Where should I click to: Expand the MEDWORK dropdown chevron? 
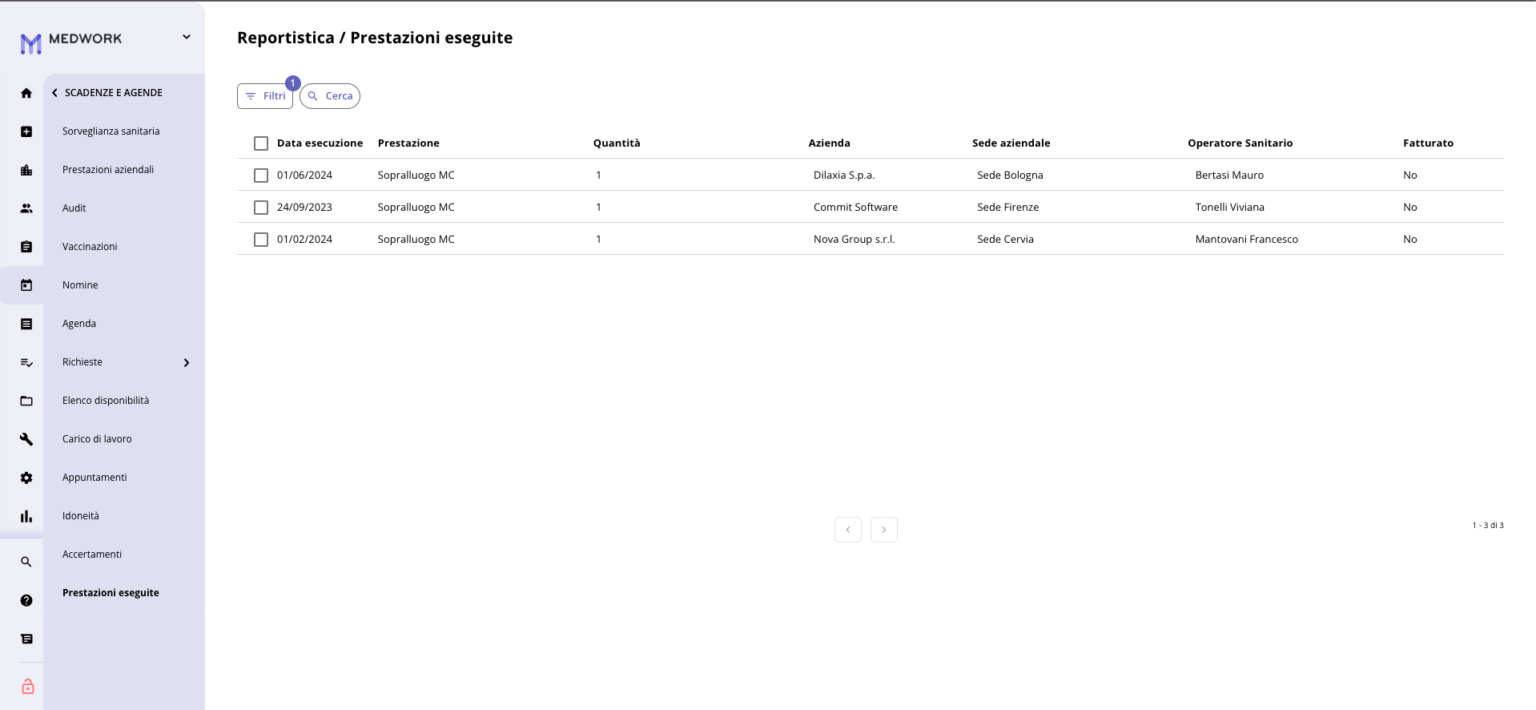[x=186, y=37]
